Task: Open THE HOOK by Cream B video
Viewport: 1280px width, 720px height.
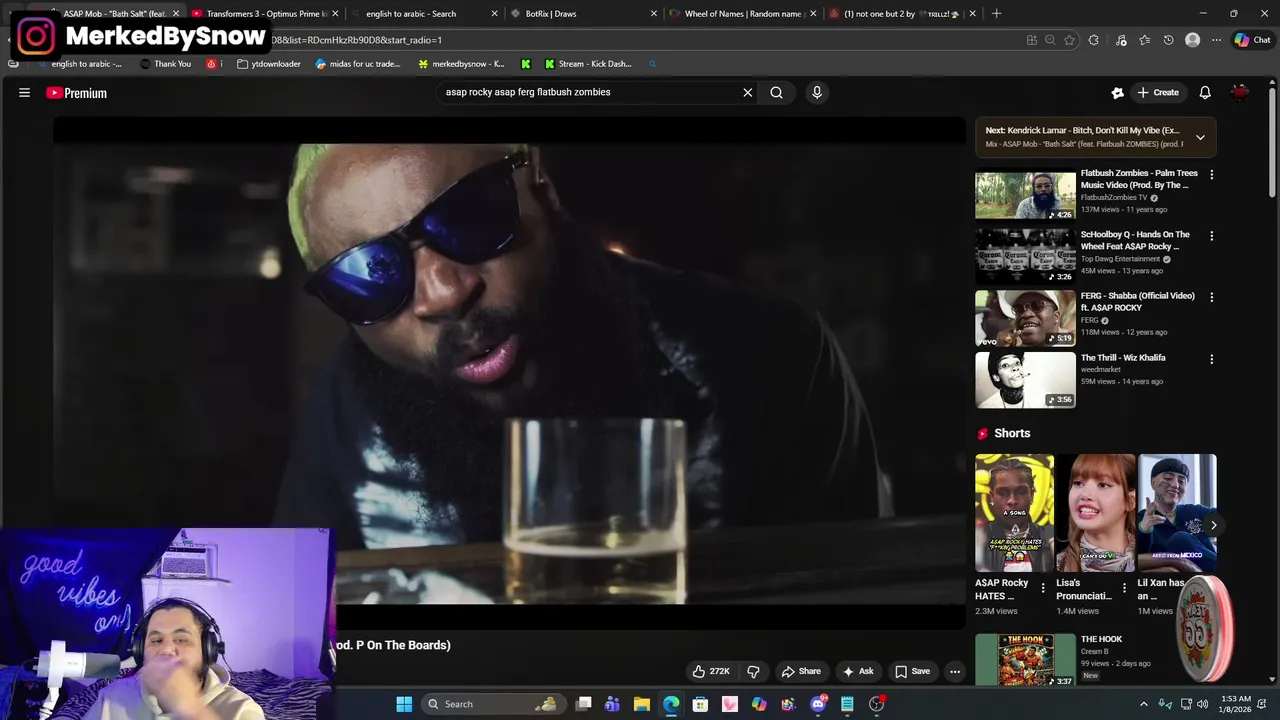Action: pos(1025,660)
